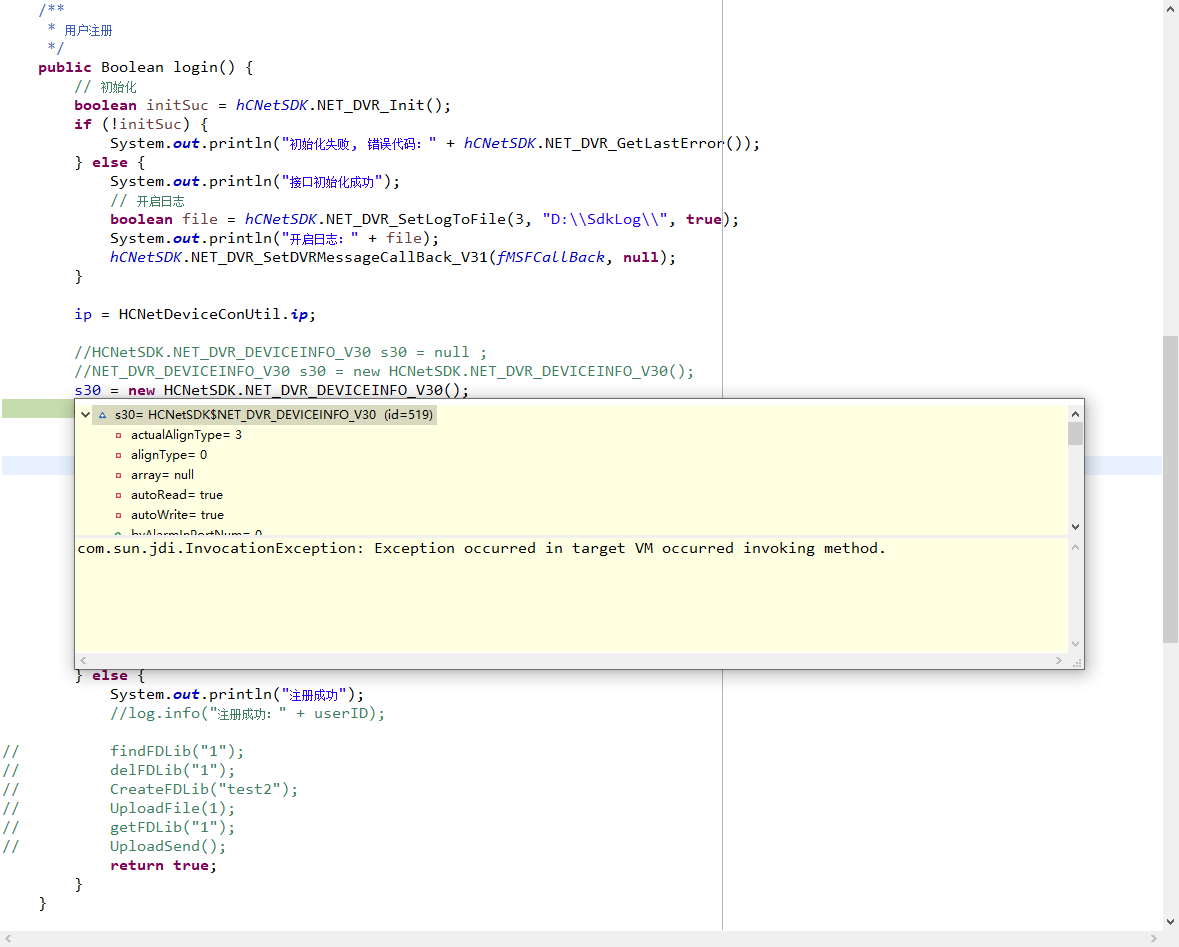Click the red field icon beside alignType
Screen dimensions: 1179x947
click(117, 454)
